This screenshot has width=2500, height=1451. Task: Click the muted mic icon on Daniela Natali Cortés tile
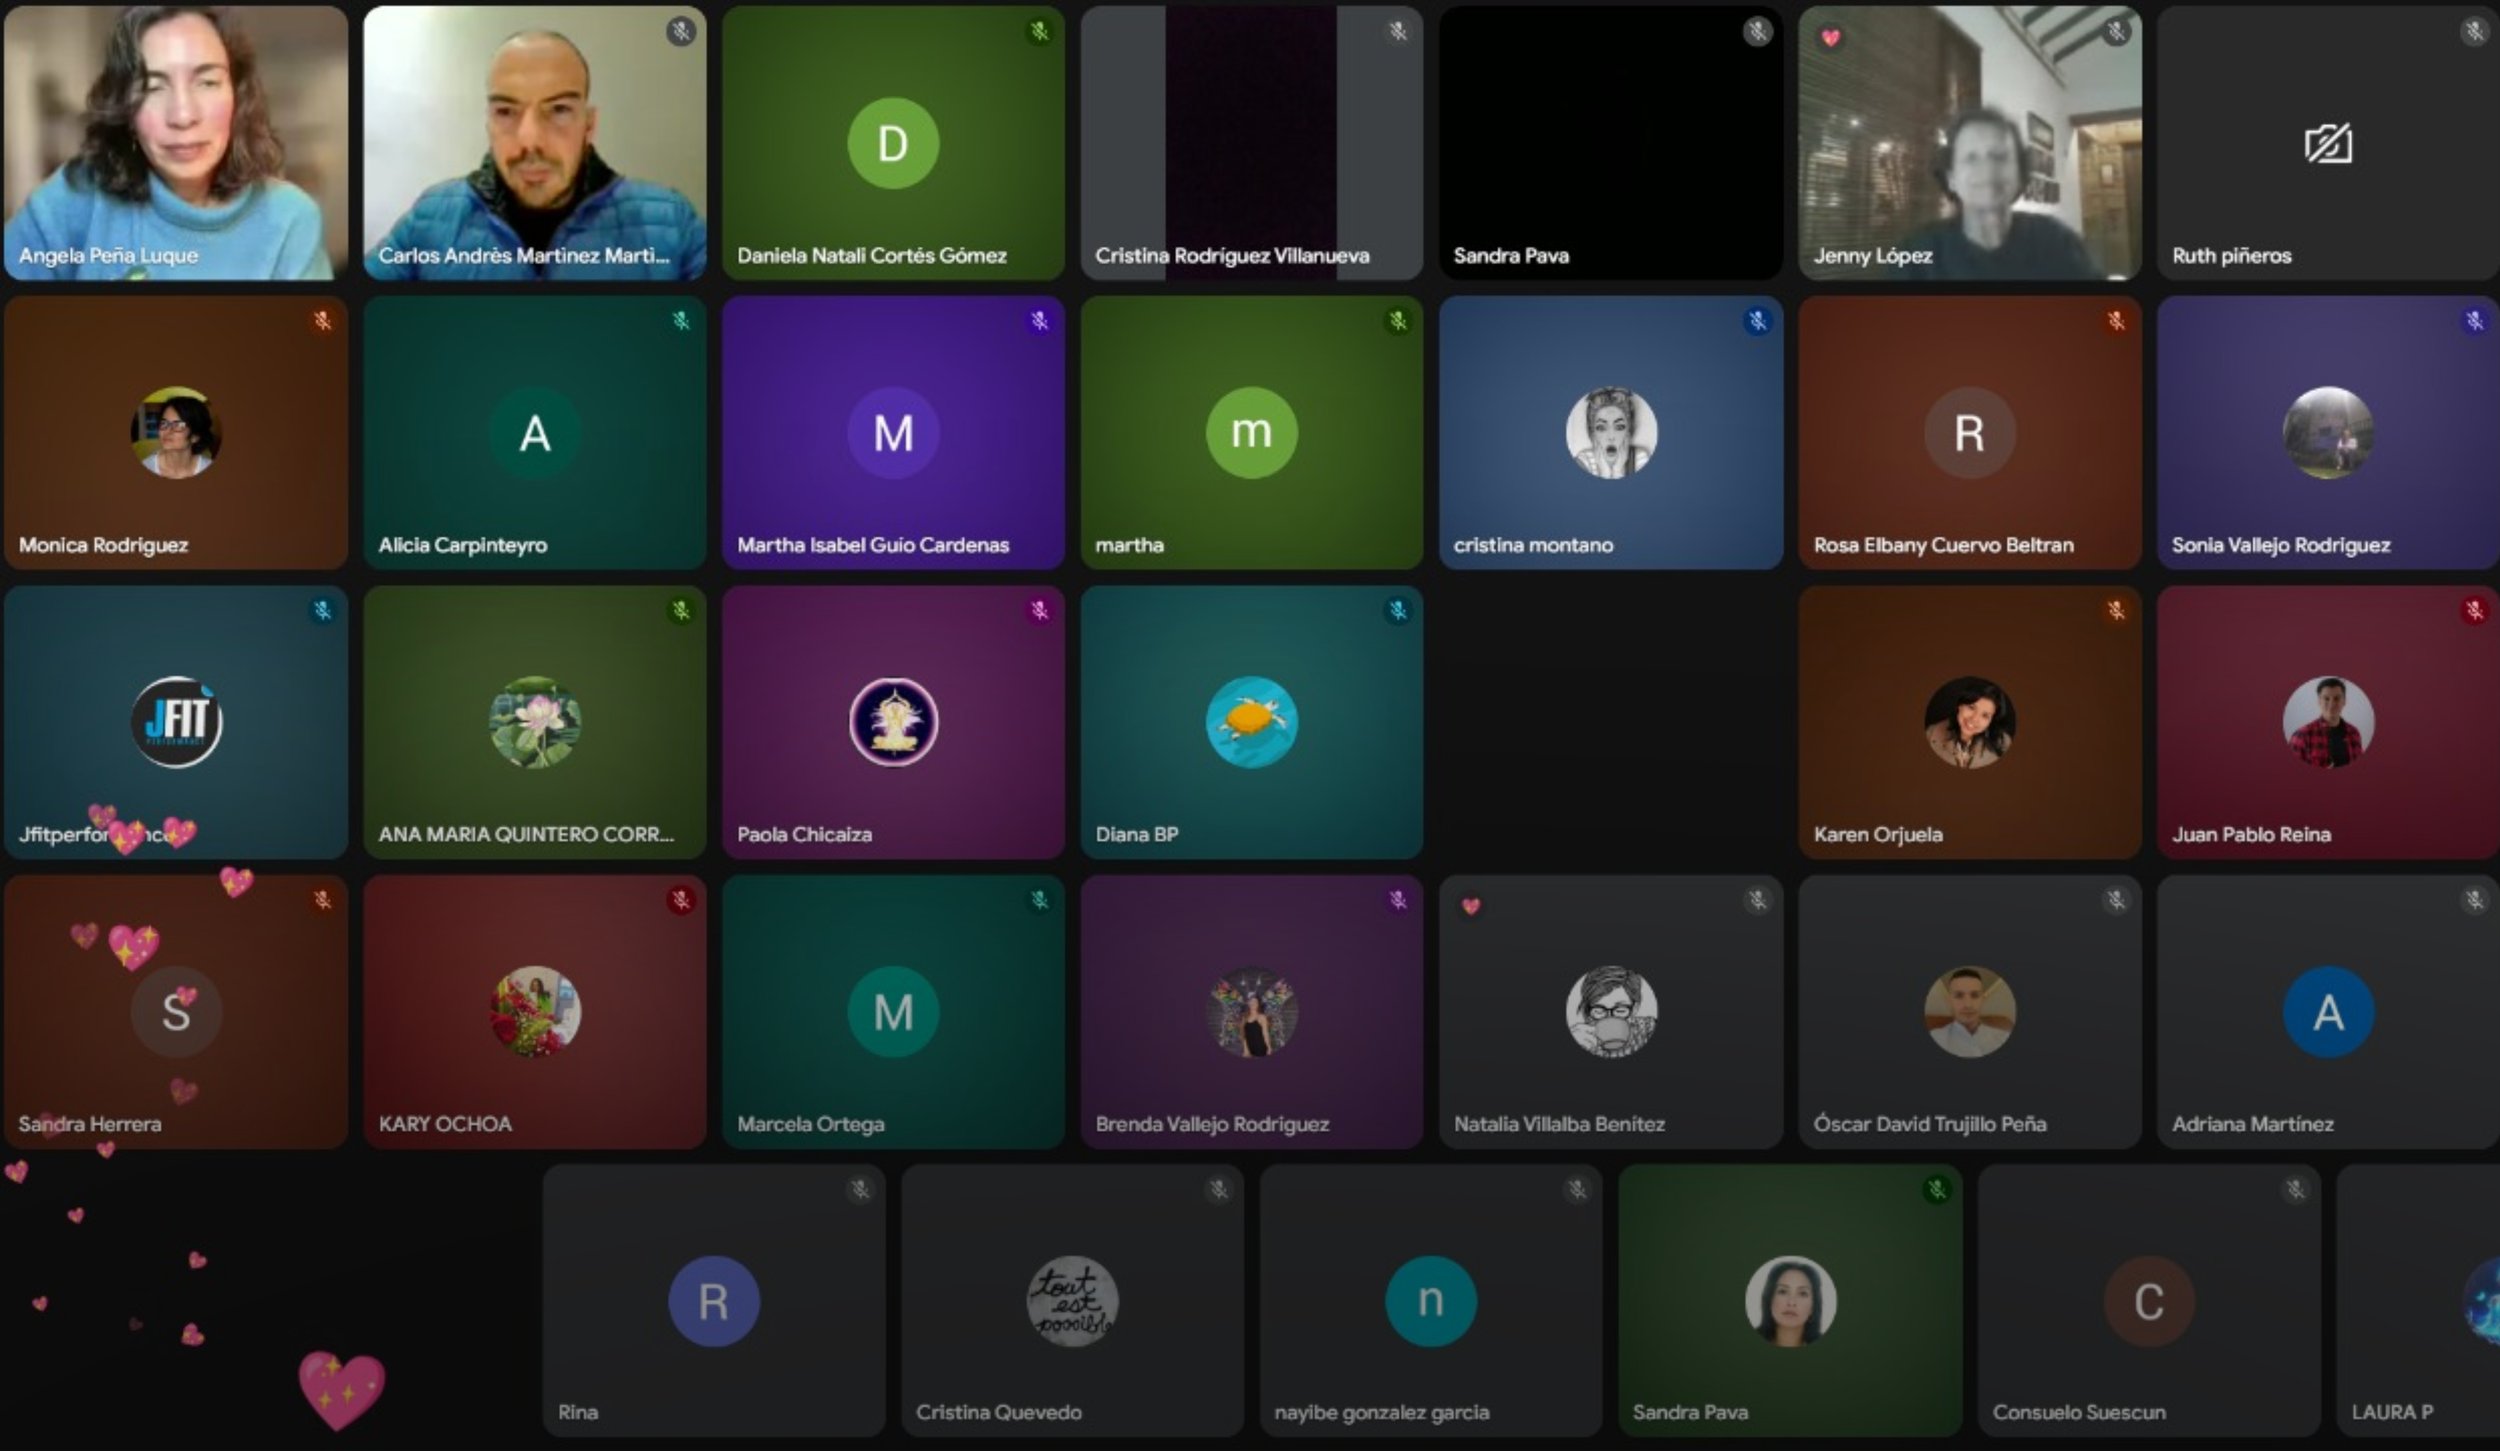(1039, 32)
